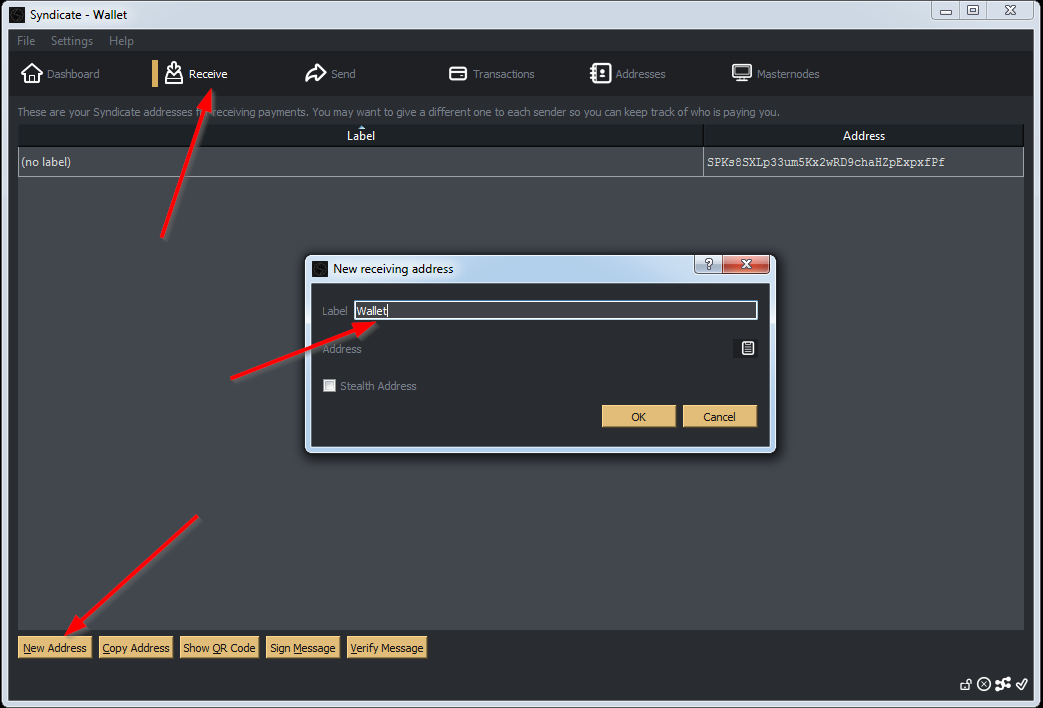Show the Addresses tab
1043x708 pixels.
click(627, 74)
